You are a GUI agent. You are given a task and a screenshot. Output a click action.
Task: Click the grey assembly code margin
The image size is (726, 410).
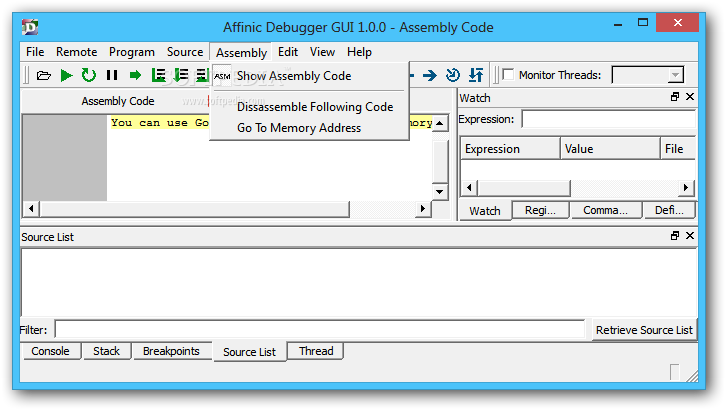point(65,158)
